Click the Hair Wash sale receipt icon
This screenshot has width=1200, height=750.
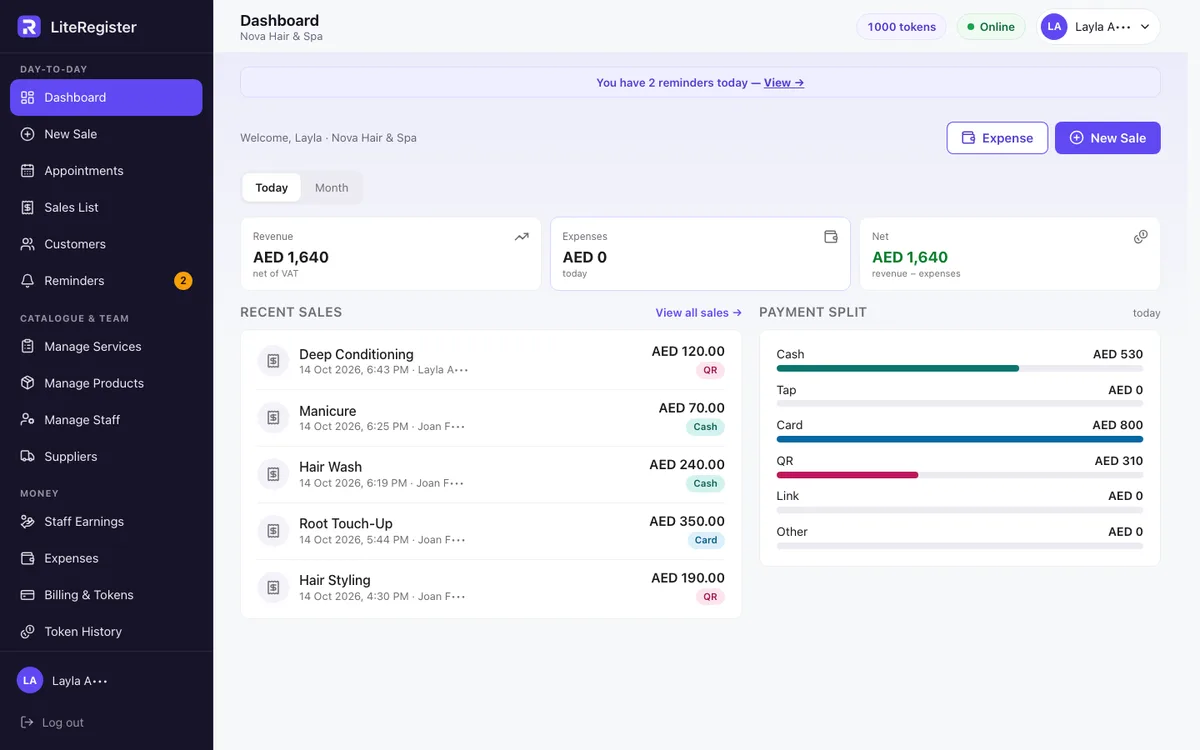[273, 474]
